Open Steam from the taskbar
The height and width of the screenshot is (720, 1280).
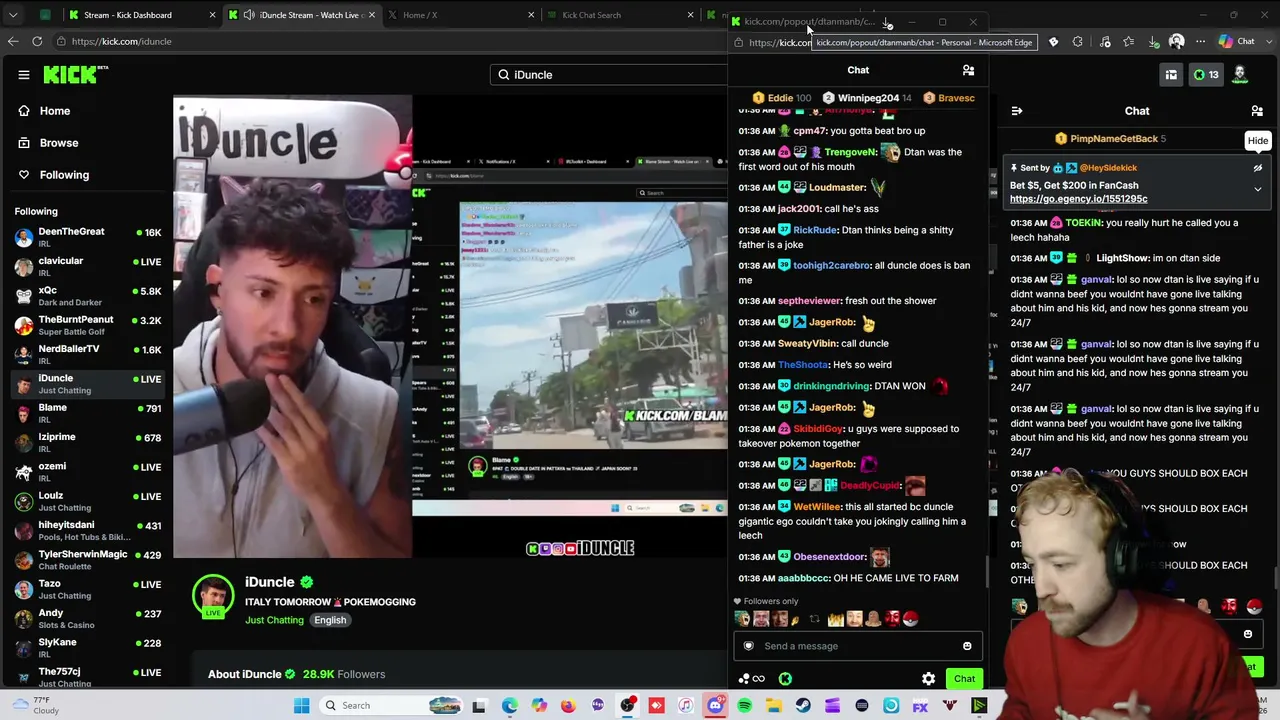click(803, 706)
